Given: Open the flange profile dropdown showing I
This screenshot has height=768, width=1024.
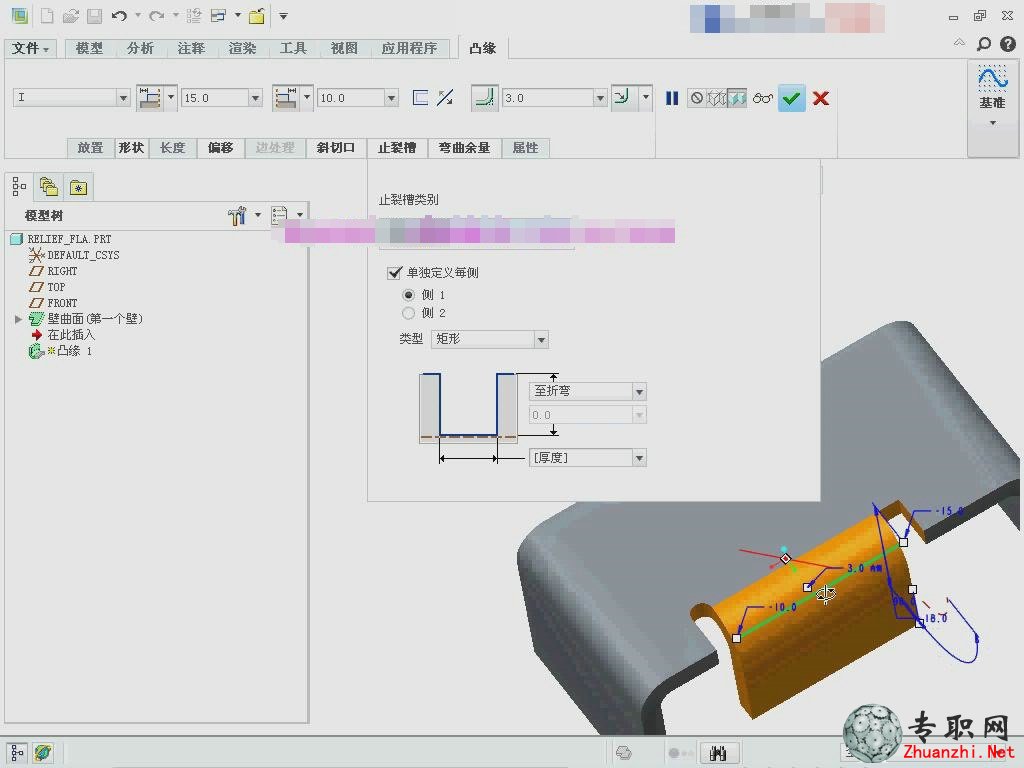Looking at the screenshot, I should 123,98.
